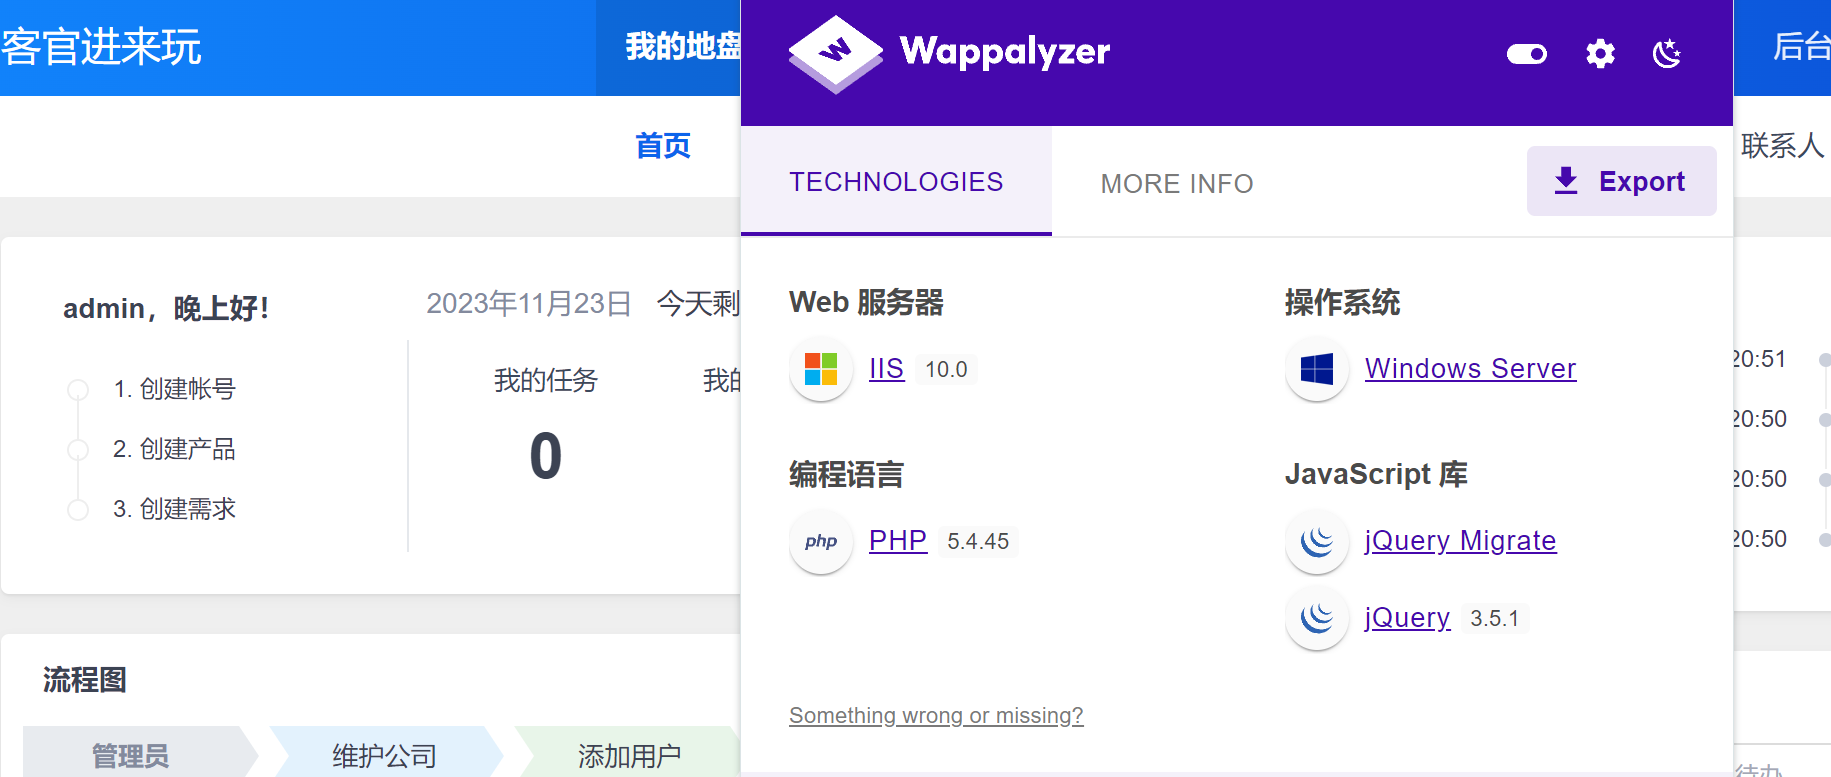Screen dimensions: 1831x777
Task: Click the JavaScript 库 category heading
Action: [x=1376, y=474]
